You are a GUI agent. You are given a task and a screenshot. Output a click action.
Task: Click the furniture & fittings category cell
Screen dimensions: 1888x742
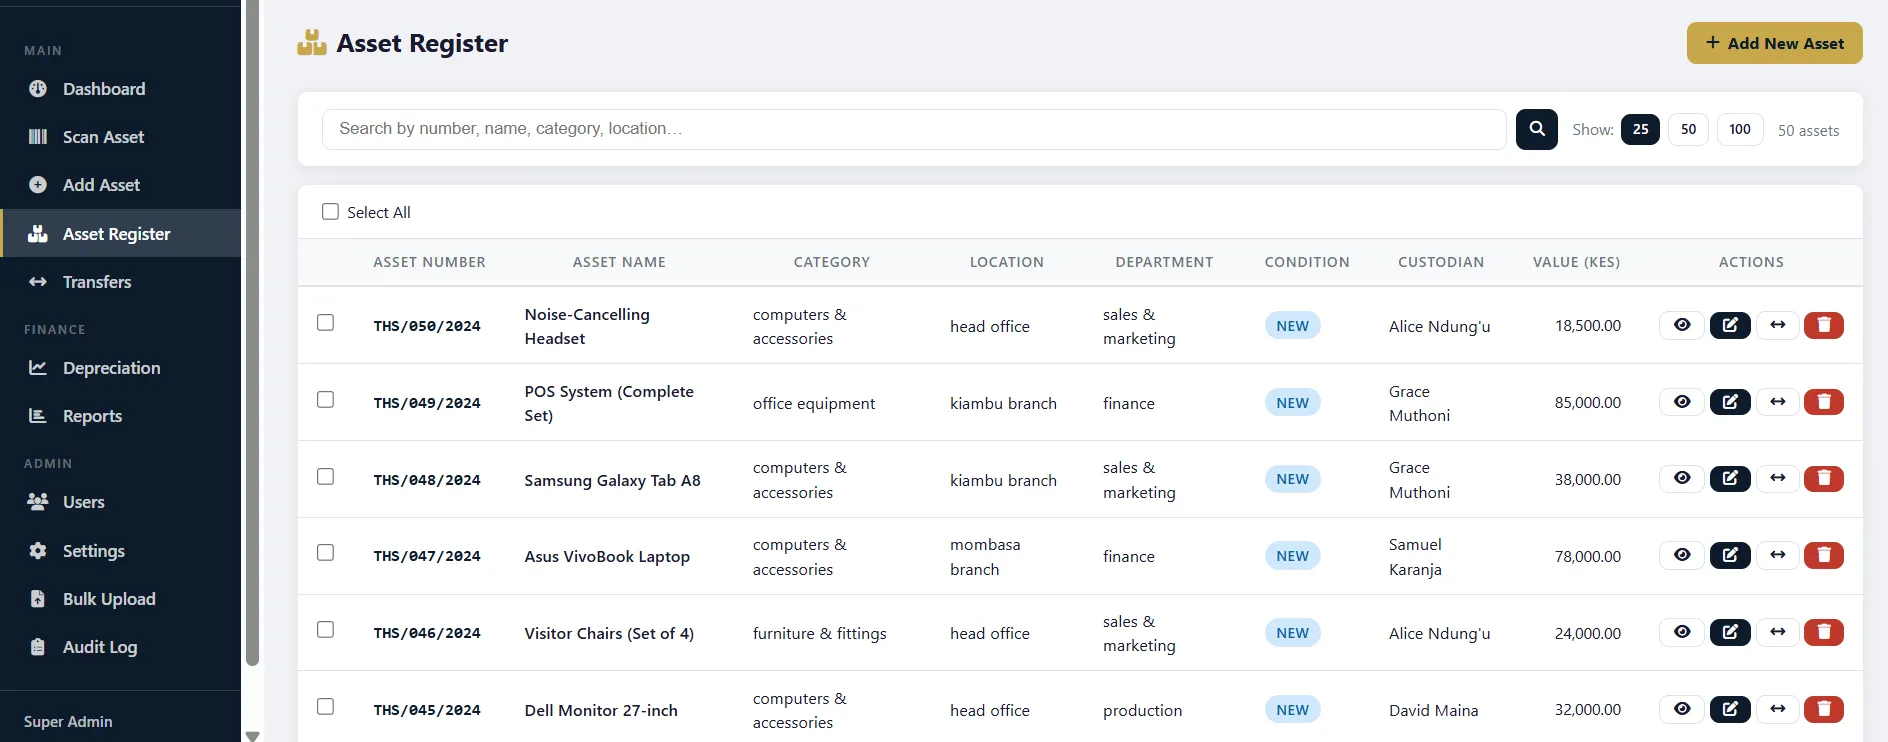(819, 633)
